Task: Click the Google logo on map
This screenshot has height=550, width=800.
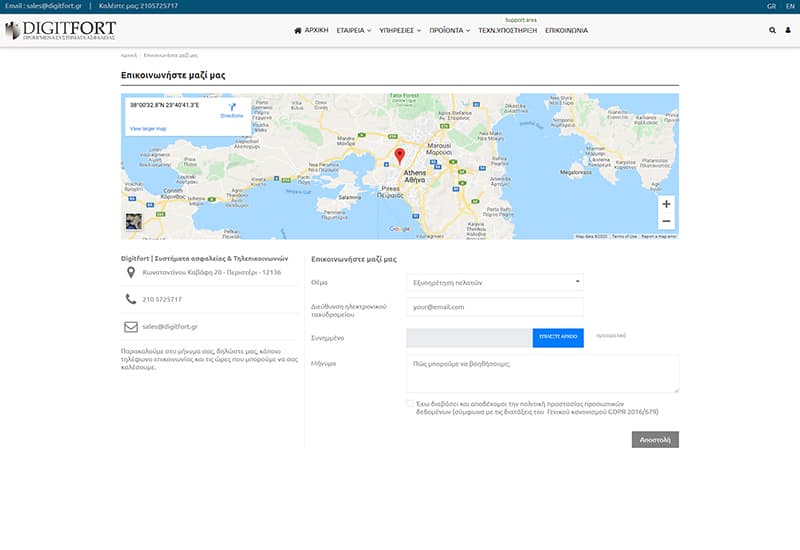Action: 399,229
